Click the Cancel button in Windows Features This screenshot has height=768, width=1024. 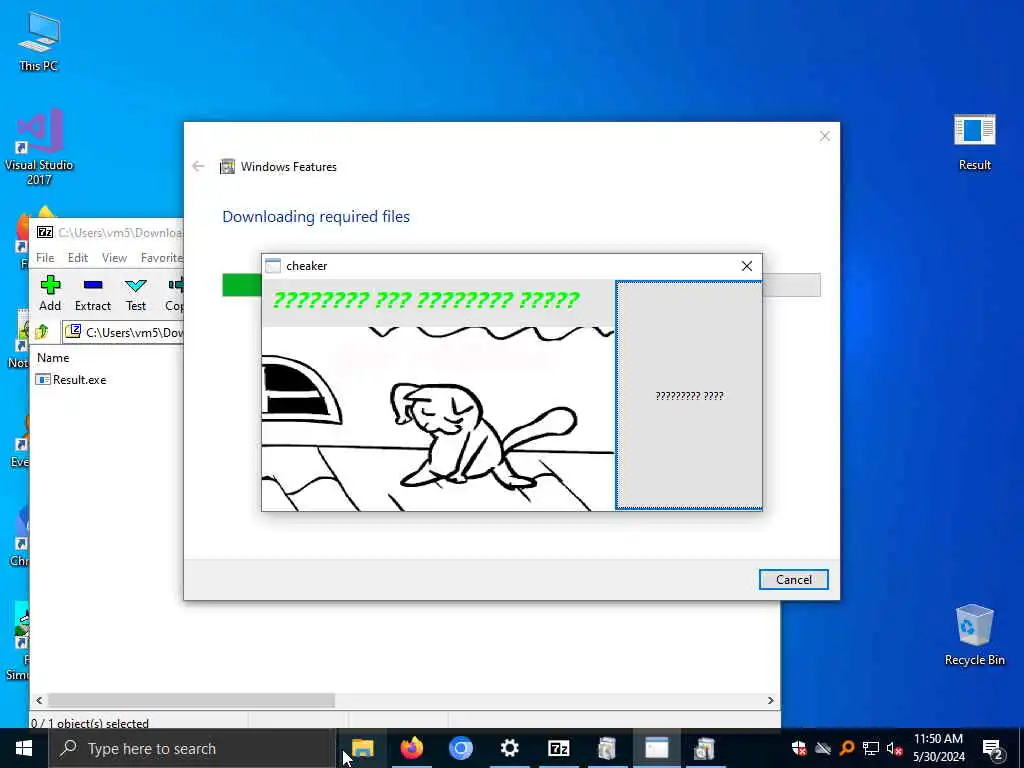[793, 579]
